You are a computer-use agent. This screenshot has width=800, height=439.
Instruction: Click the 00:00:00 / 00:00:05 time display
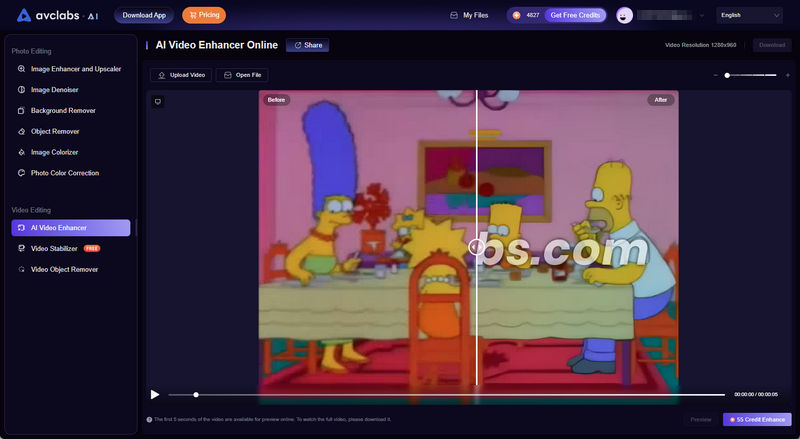click(756, 395)
